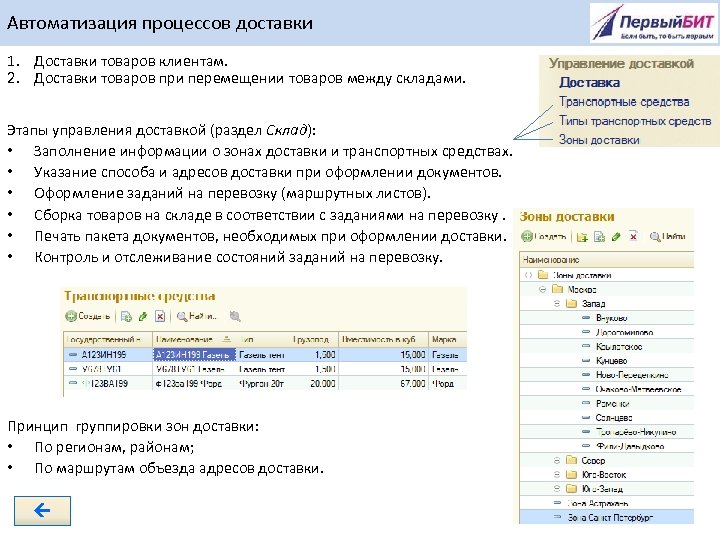Click new-folder icon in Зоны доставки toolbar
Viewport: 720px width, 540px height.
click(582, 237)
